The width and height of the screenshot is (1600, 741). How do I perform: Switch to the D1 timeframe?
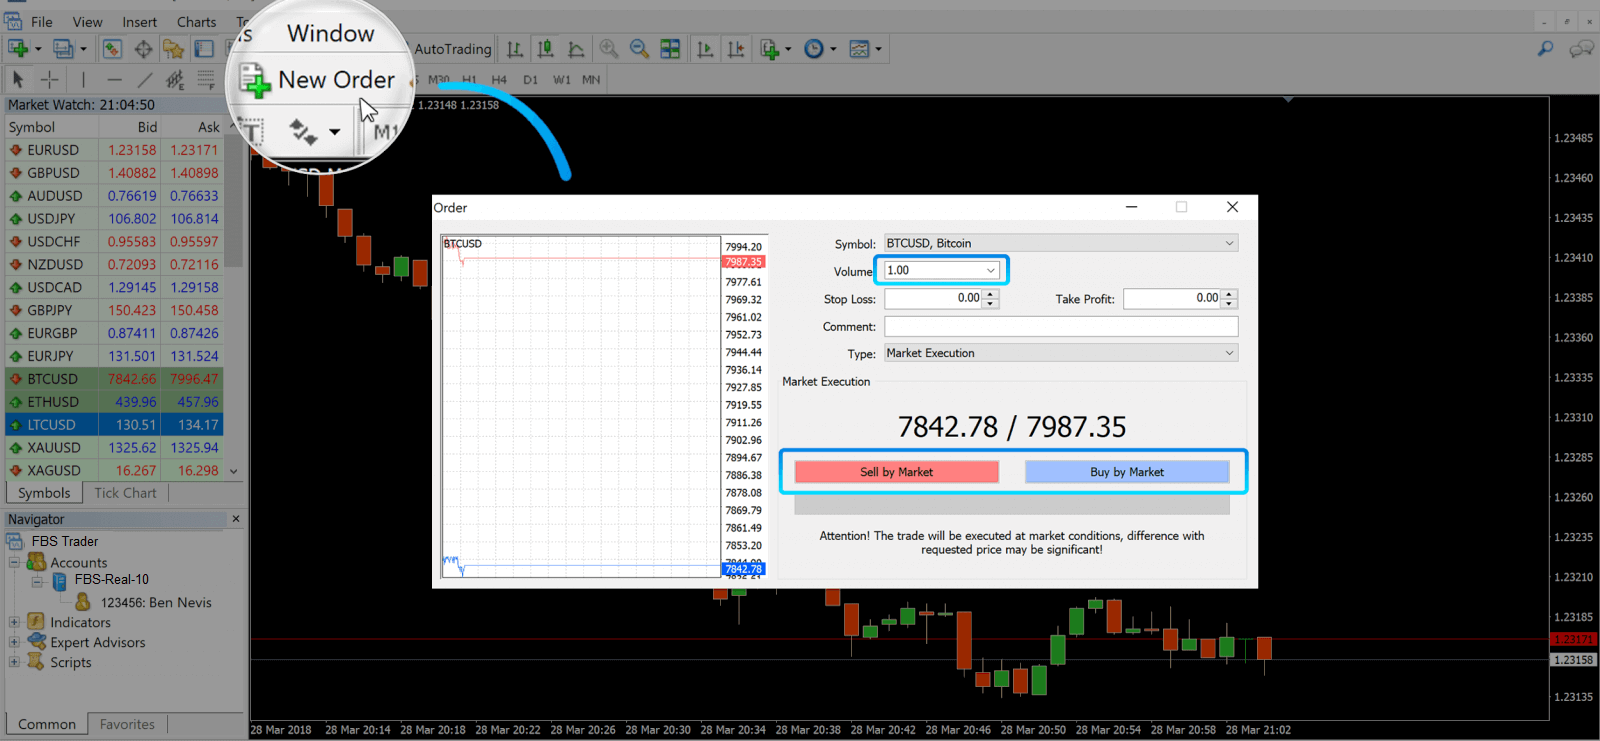[x=530, y=80]
